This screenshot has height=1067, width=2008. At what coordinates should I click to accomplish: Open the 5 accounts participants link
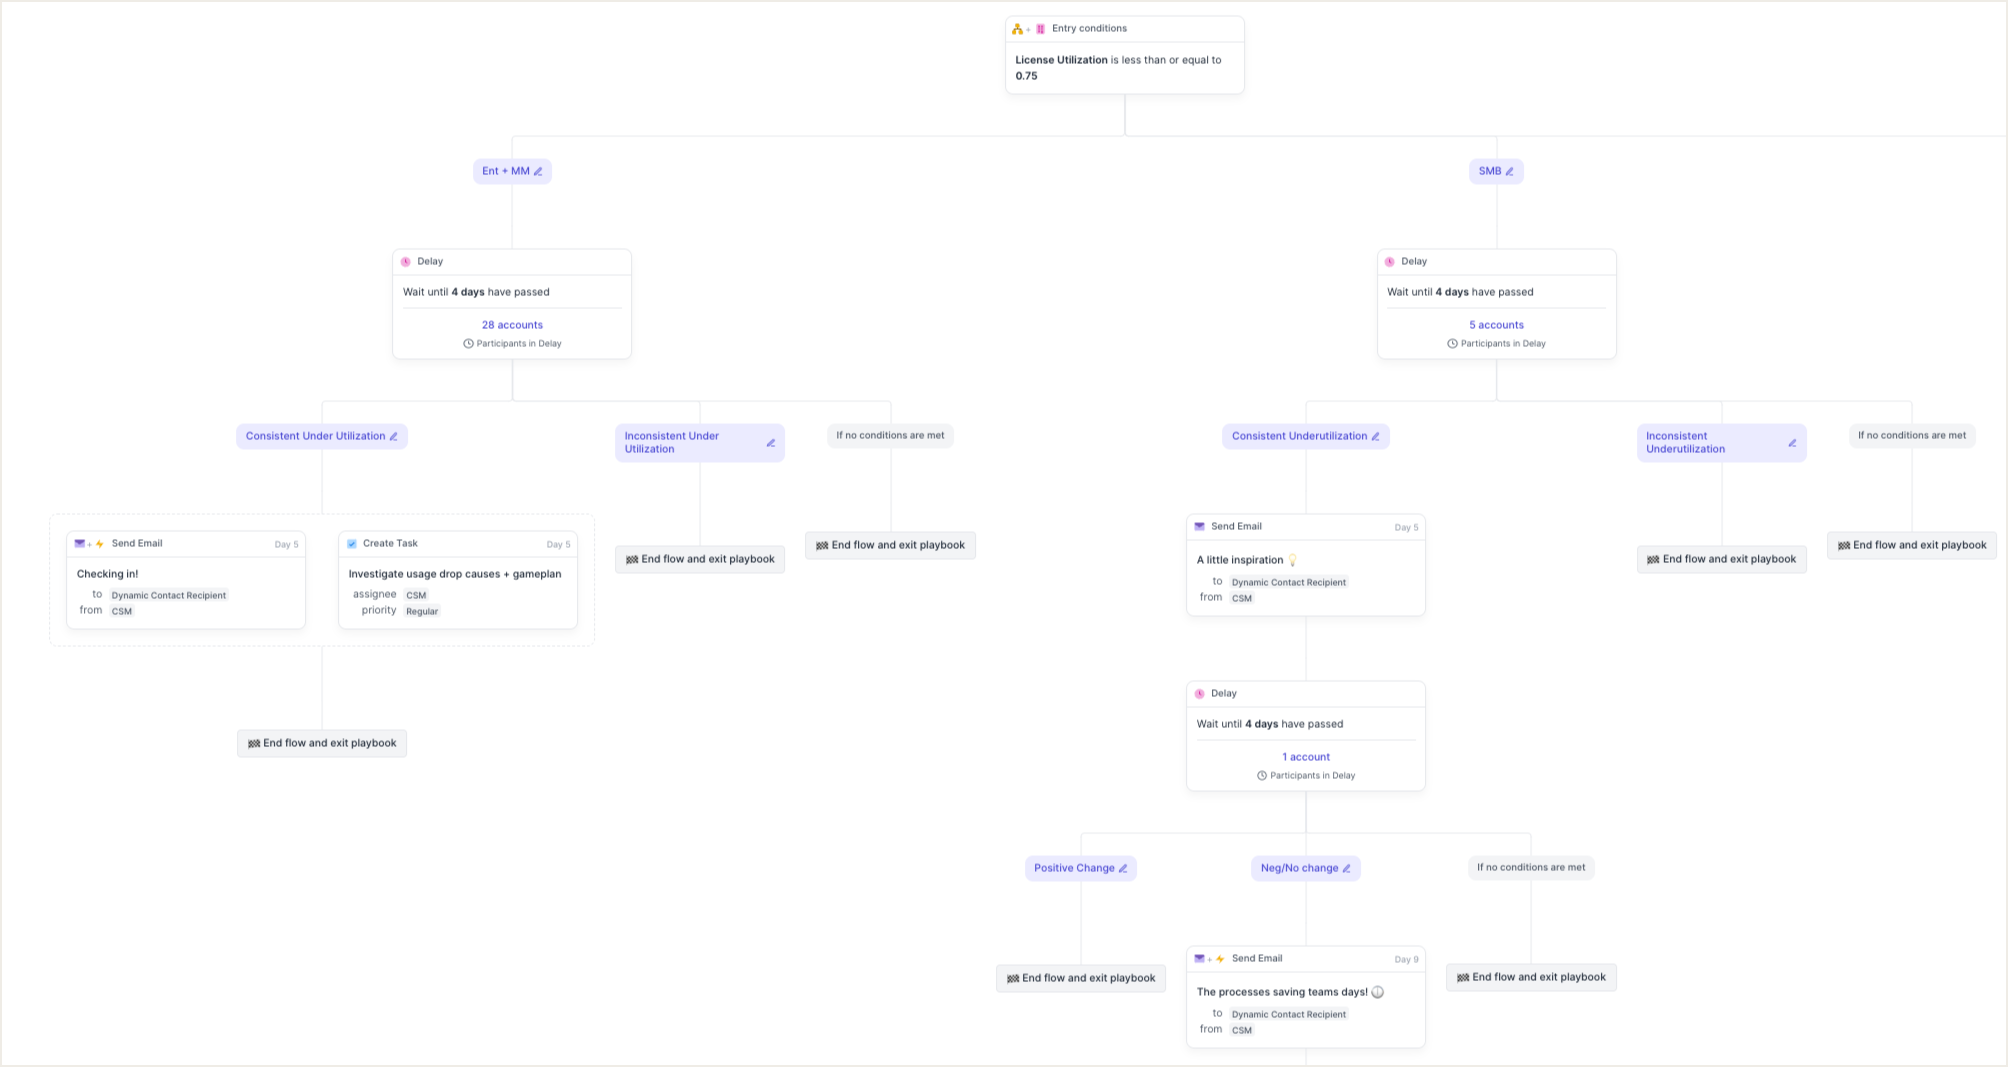coord(1496,325)
